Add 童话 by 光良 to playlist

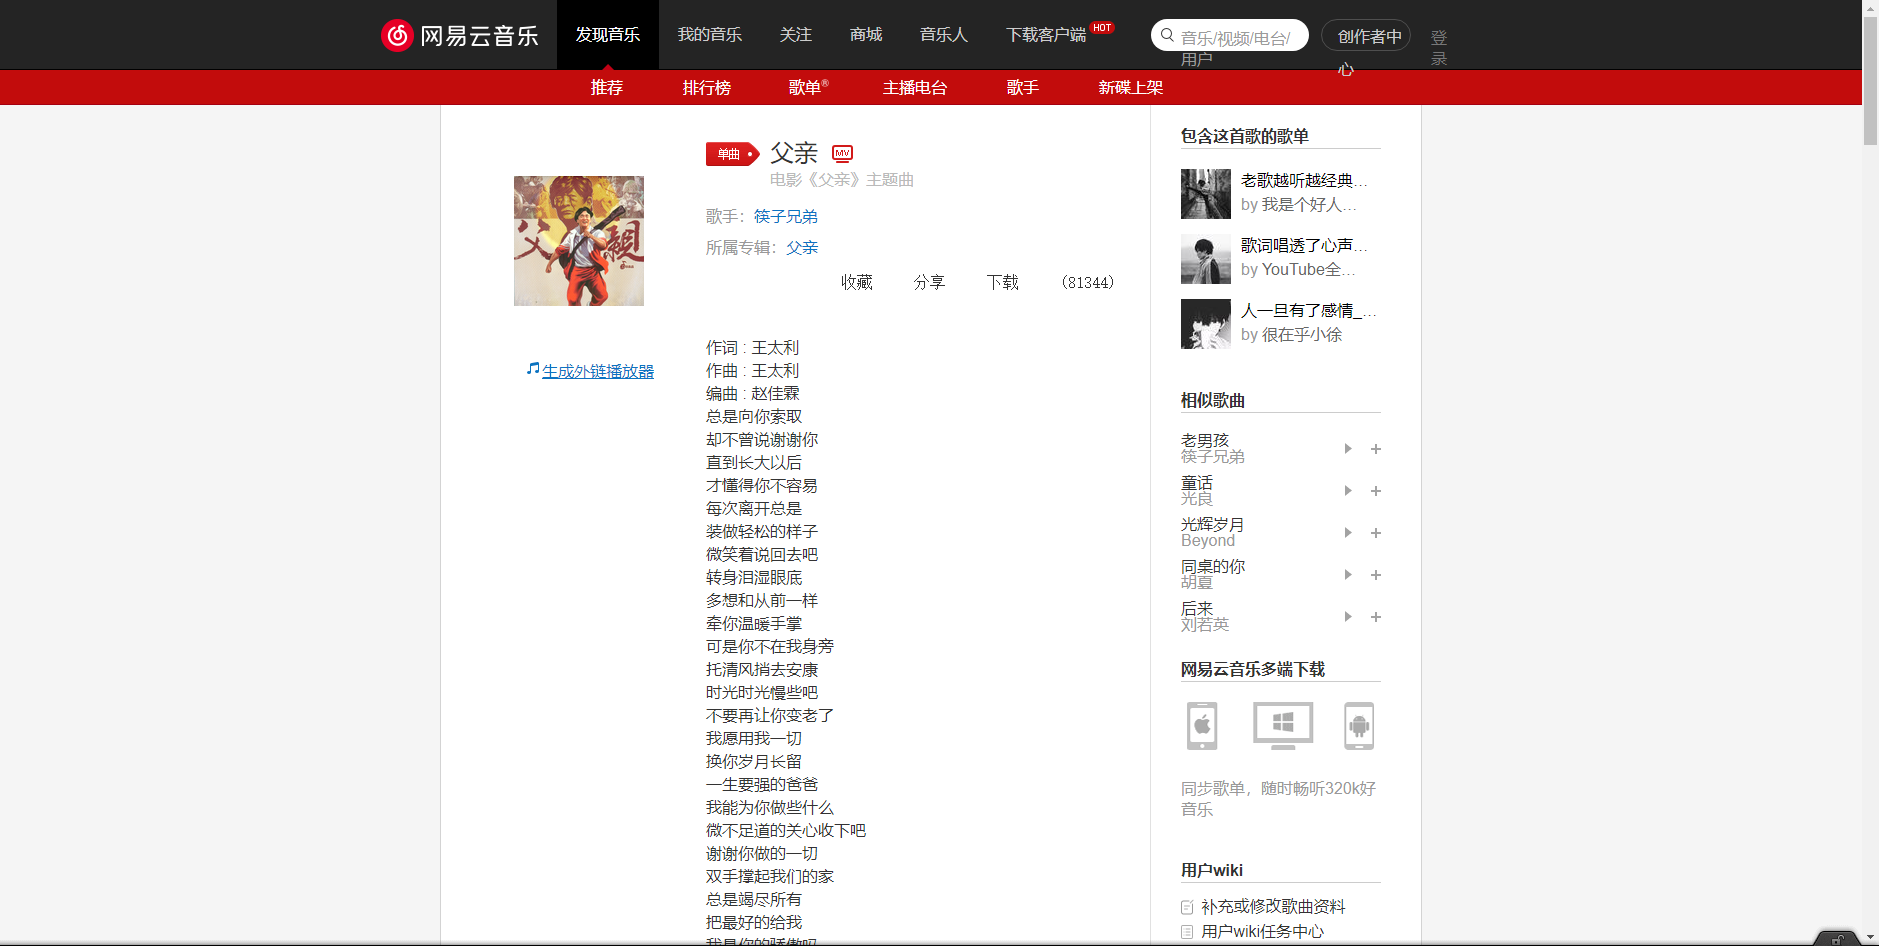[1376, 491]
